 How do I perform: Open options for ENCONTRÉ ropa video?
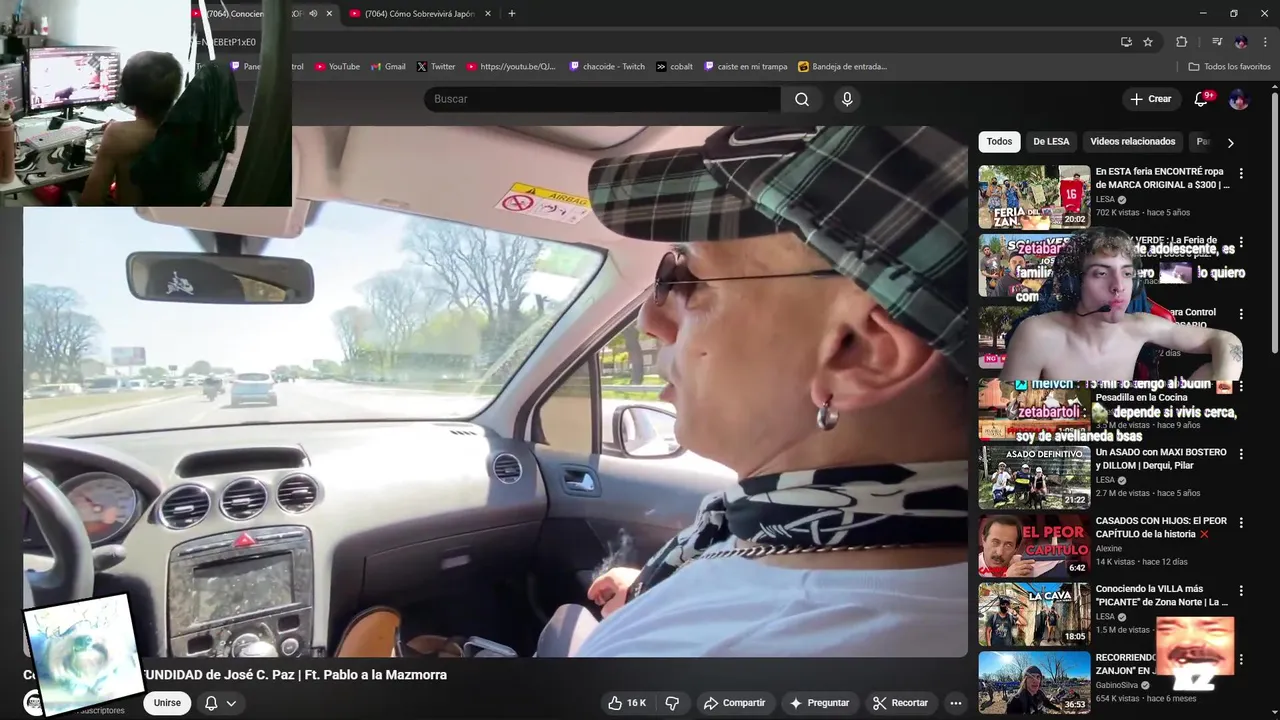[x=1241, y=173]
